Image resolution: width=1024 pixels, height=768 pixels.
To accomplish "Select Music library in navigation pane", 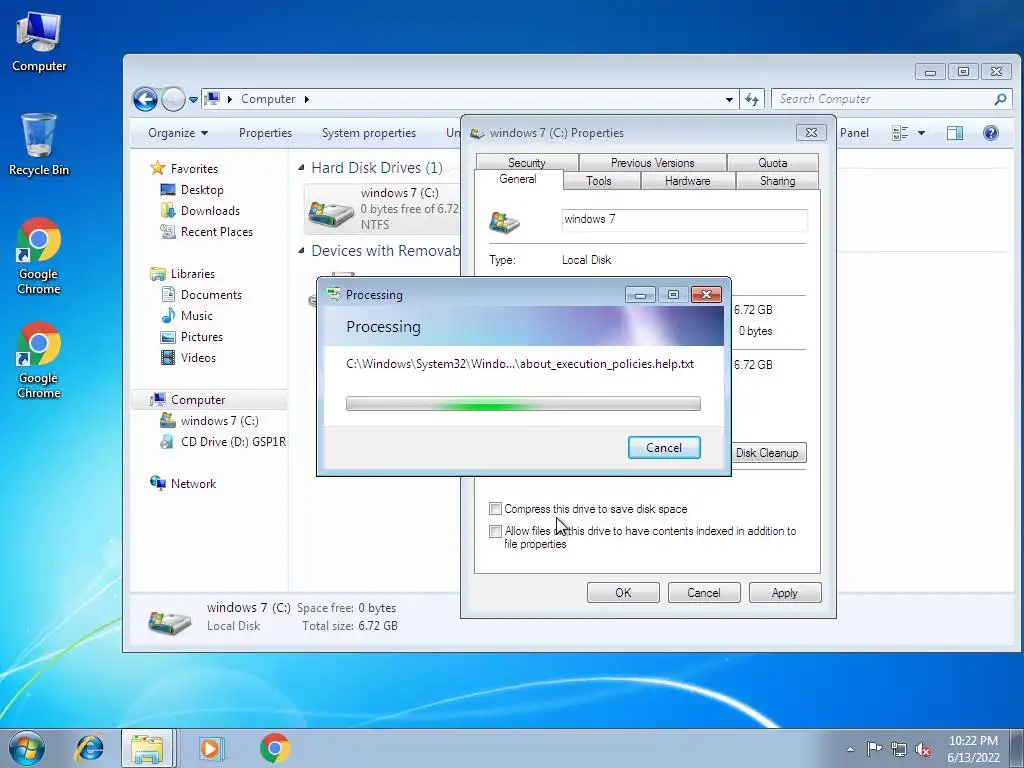I will [187, 315].
